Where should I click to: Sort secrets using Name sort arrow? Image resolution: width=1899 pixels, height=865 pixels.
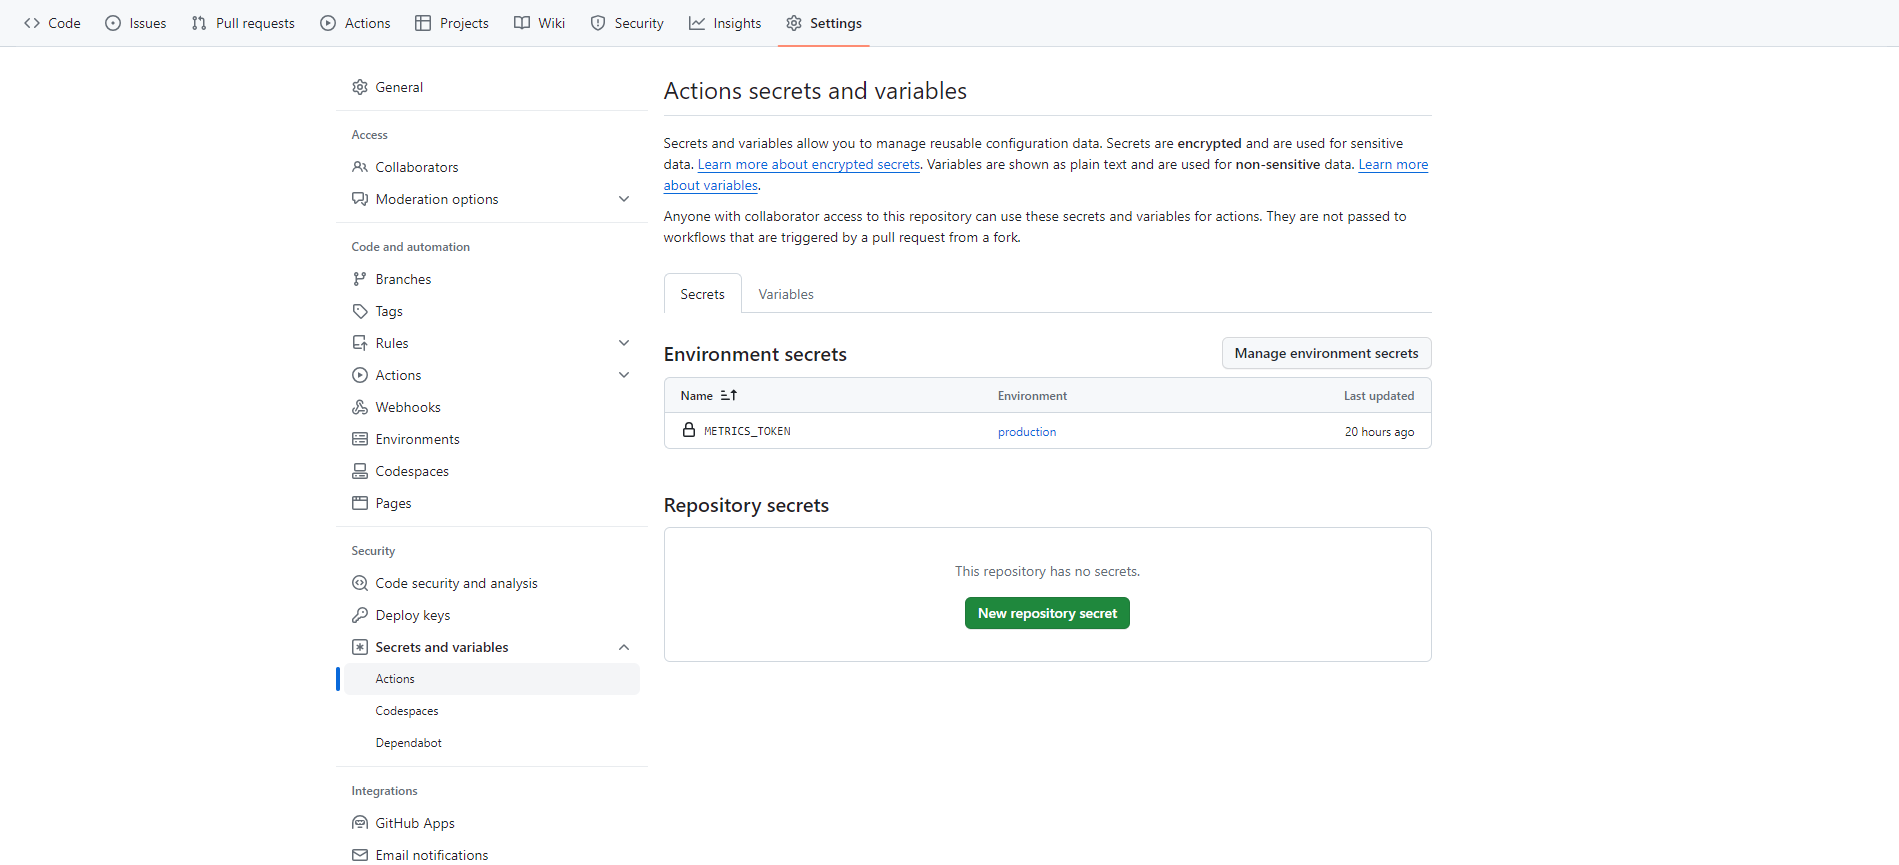click(729, 396)
